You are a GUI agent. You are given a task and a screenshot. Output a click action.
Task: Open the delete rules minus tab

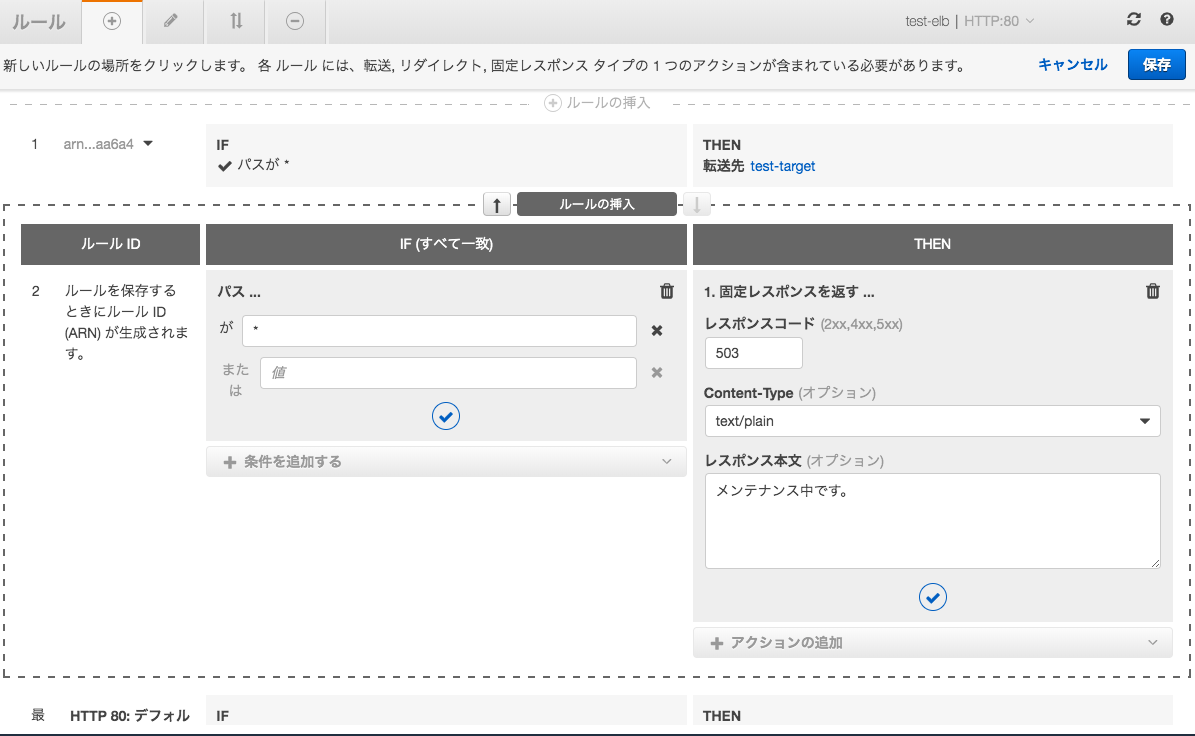tap(295, 21)
